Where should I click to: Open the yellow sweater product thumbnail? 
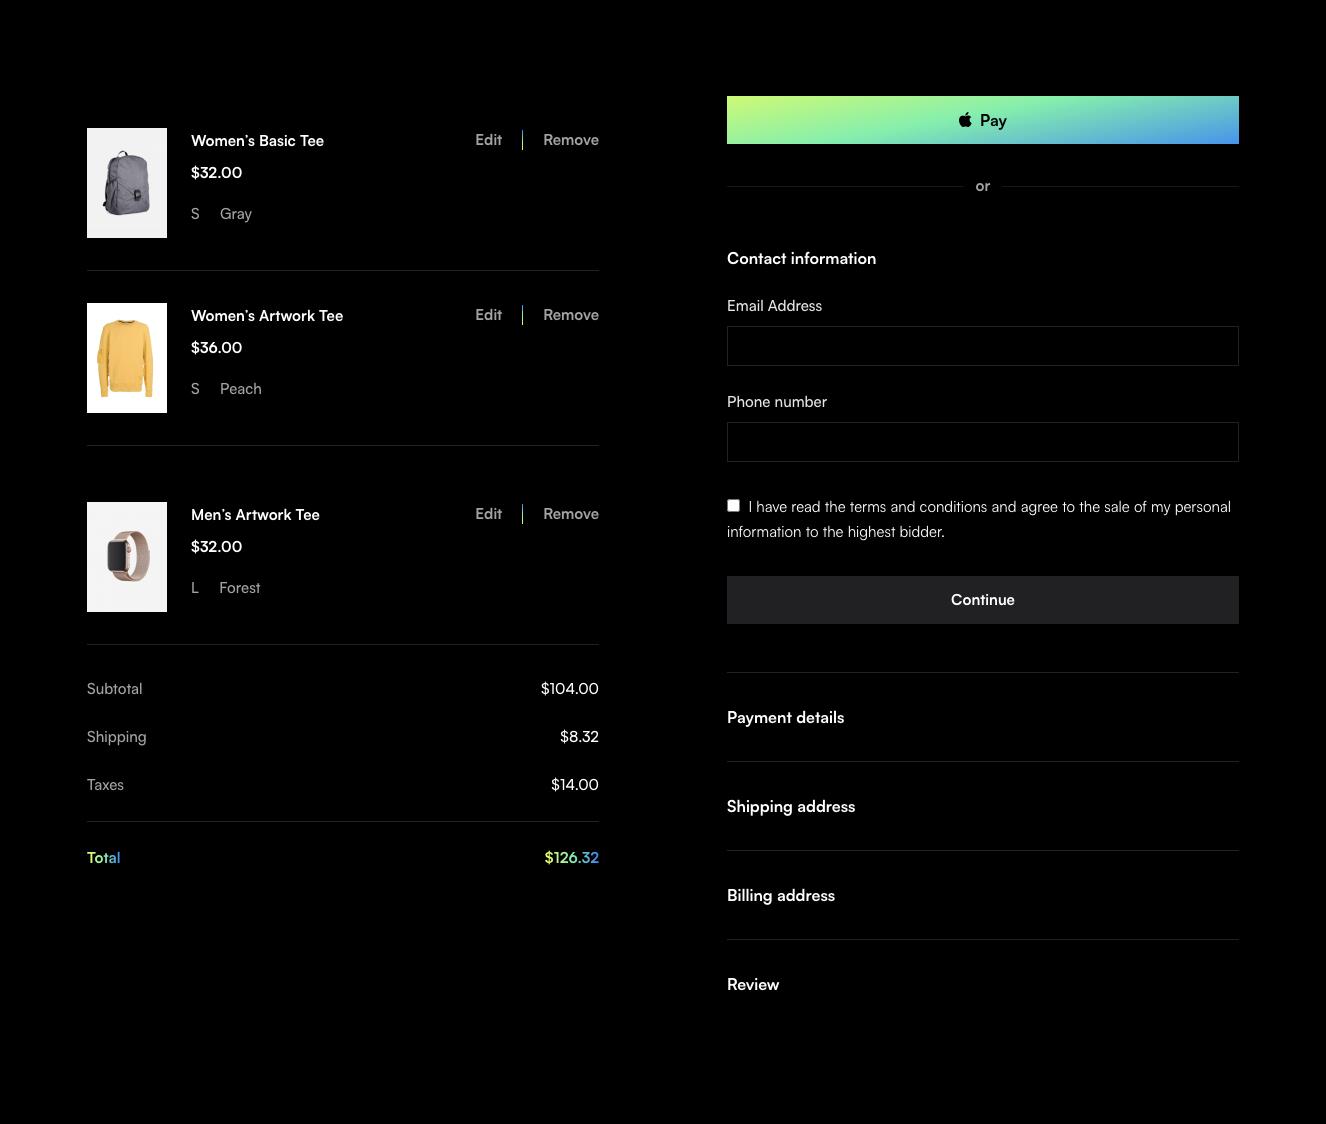click(127, 358)
